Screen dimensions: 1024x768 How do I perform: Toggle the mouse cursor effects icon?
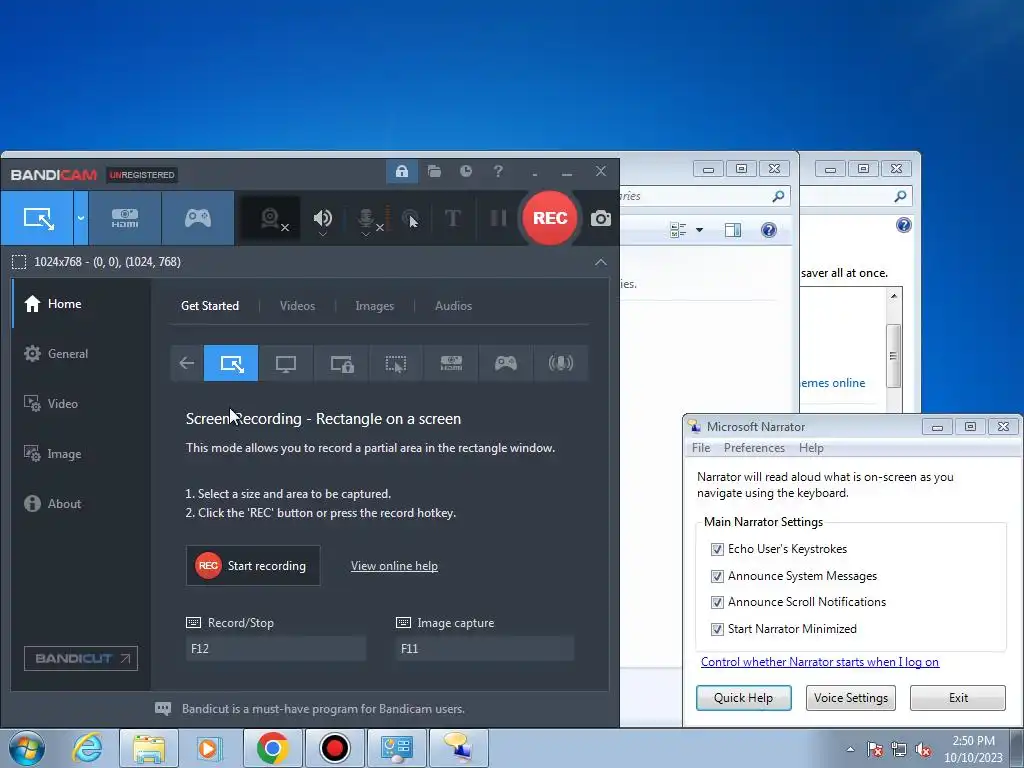[411, 218]
